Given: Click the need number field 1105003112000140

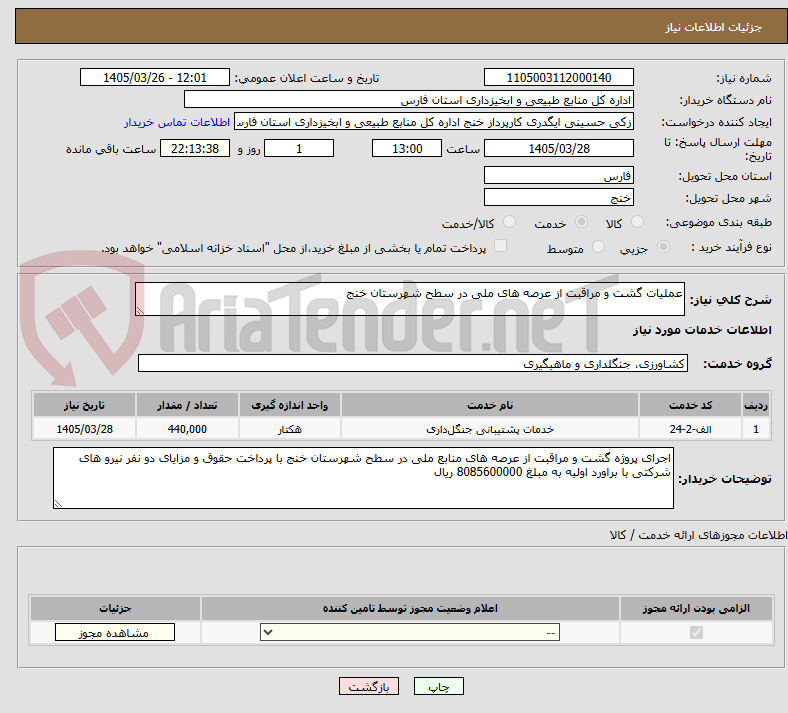Looking at the screenshot, I should click(558, 77).
